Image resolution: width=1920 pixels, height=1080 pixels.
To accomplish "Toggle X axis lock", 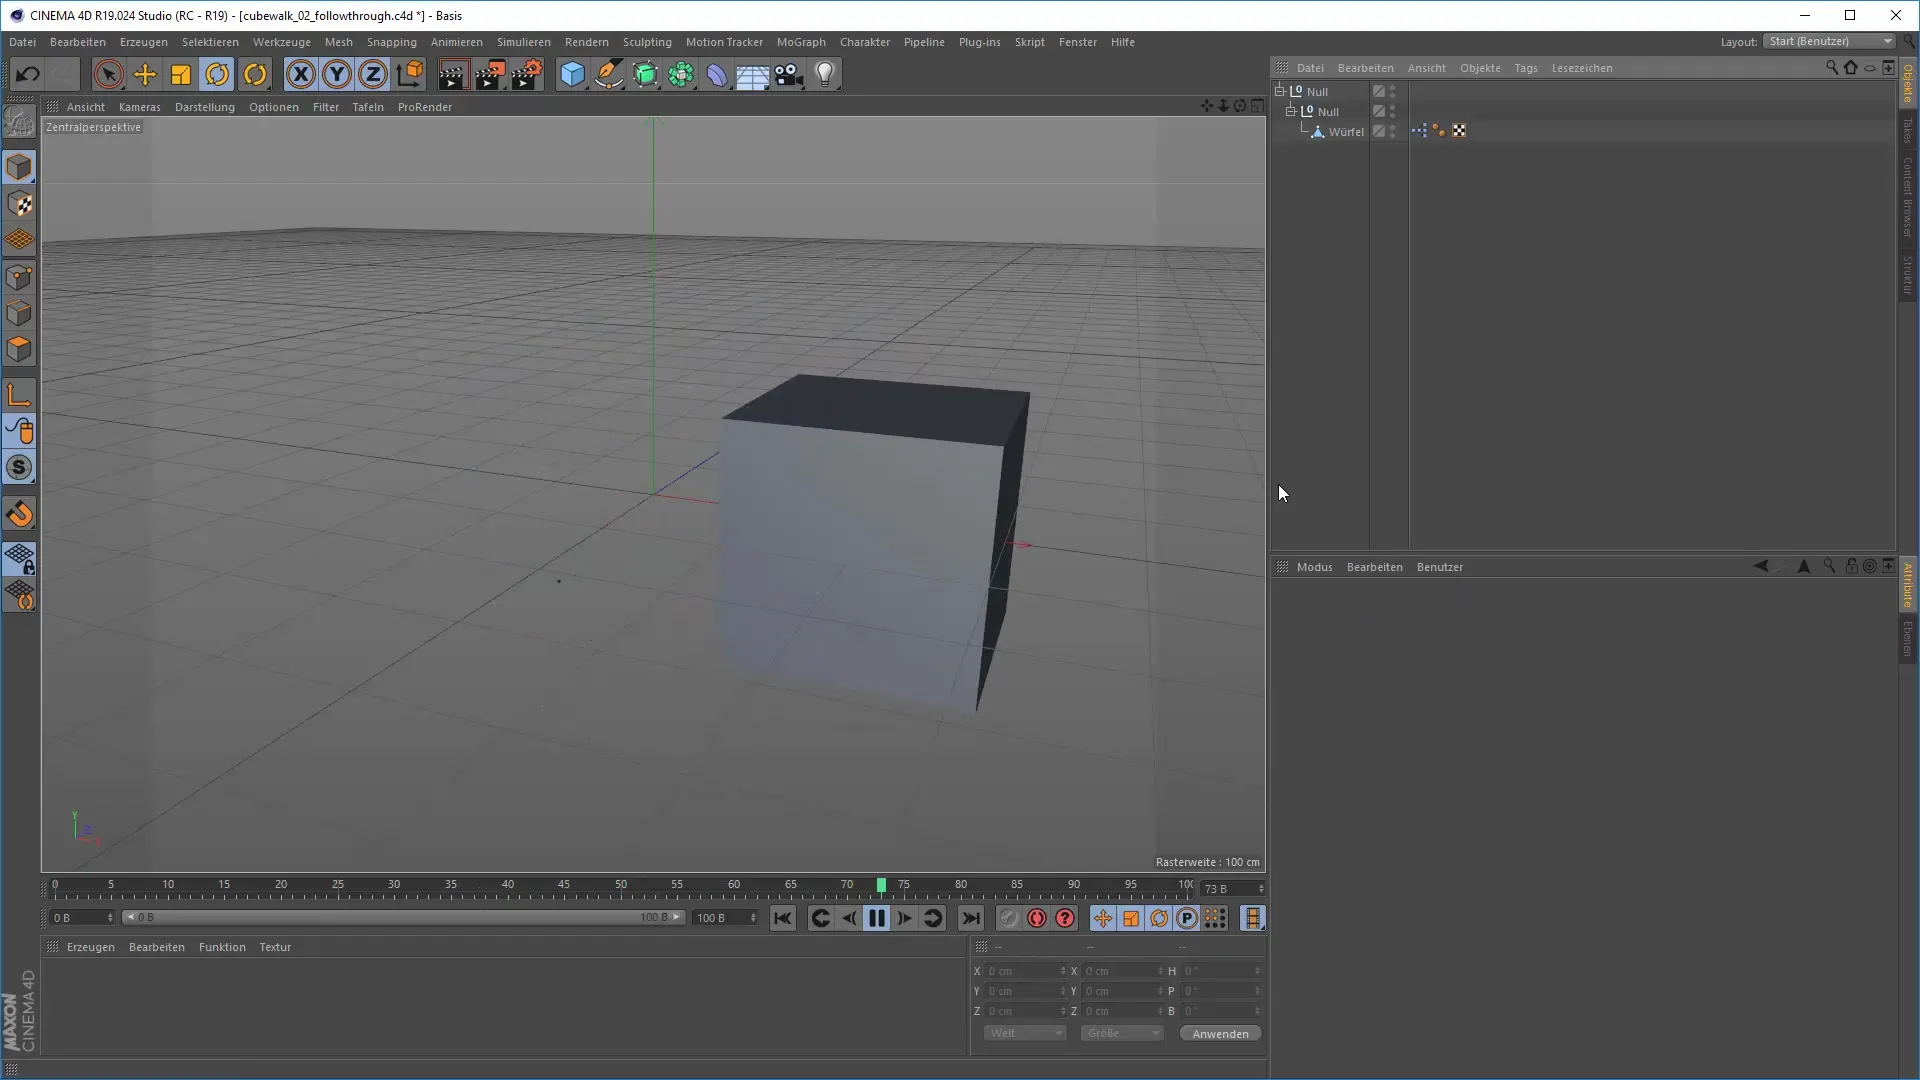I will point(300,74).
